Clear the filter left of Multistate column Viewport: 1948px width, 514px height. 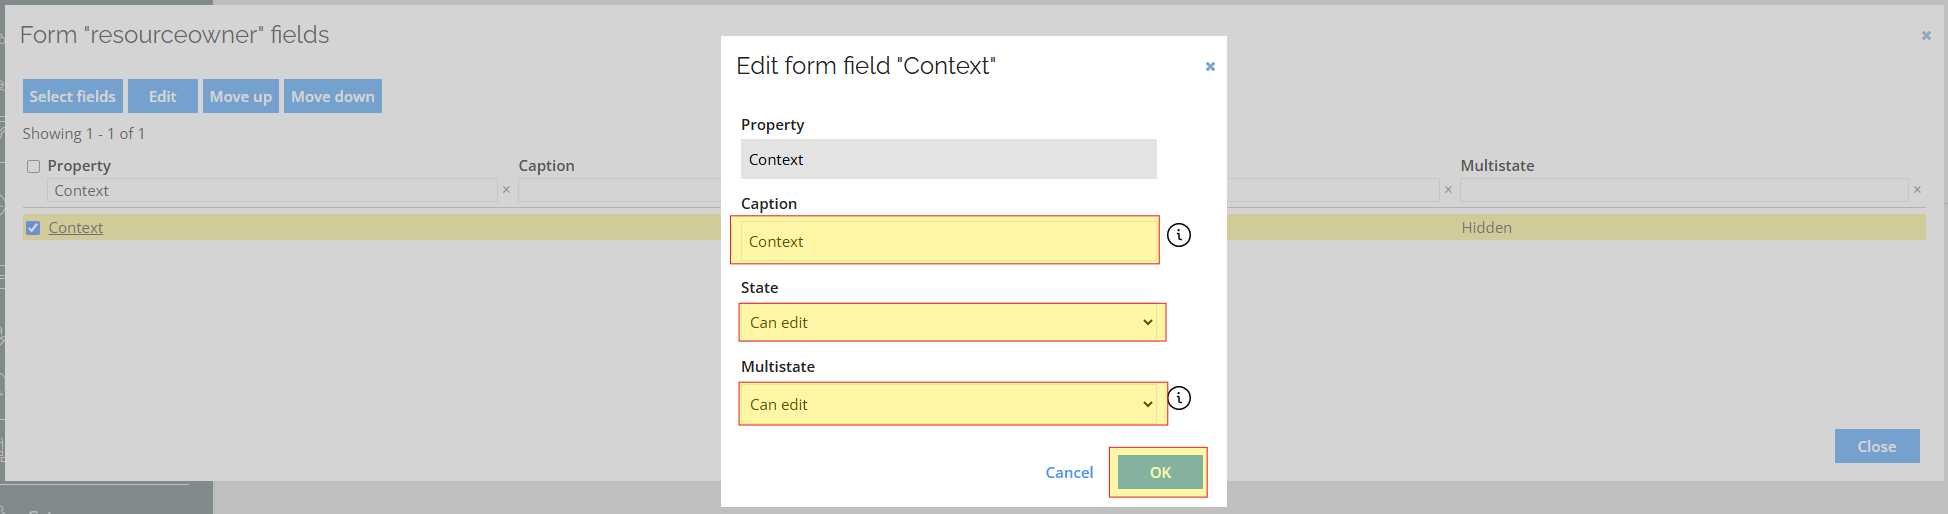1448,190
